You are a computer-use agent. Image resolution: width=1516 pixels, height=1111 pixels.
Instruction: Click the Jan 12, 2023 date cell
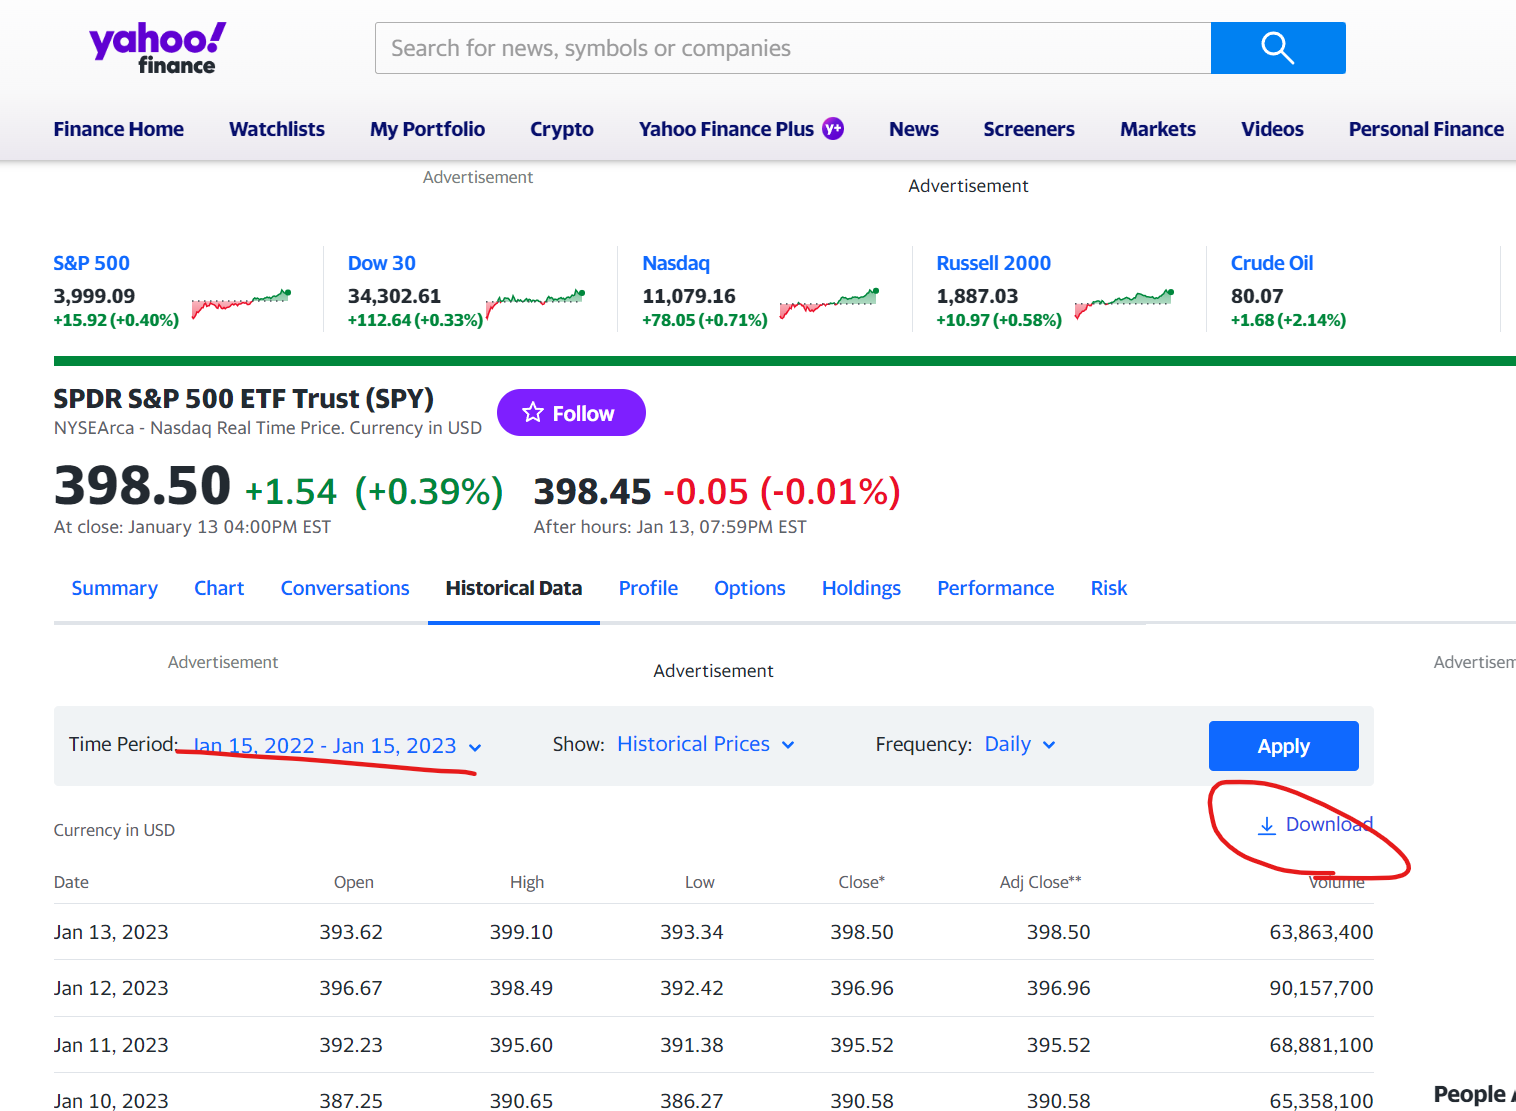pyautogui.click(x=111, y=988)
